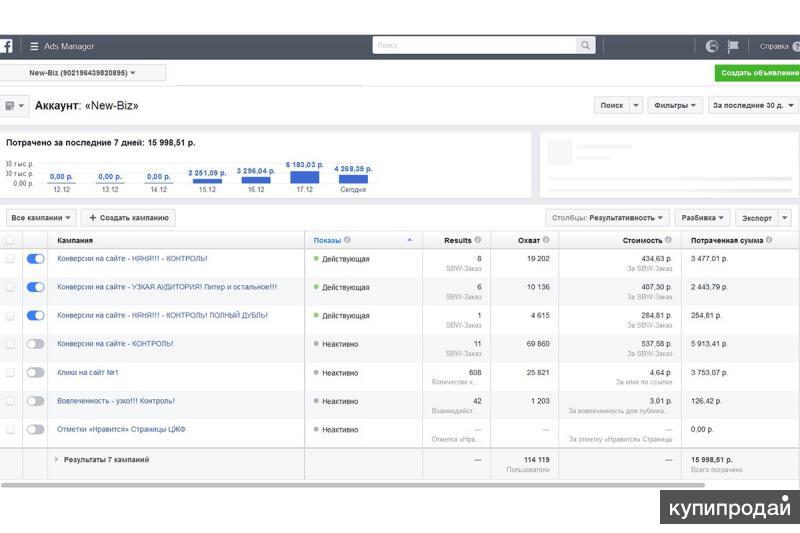800x533 pixels.
Task: Click the Facebook logo icon
Action: coord(6,46)
